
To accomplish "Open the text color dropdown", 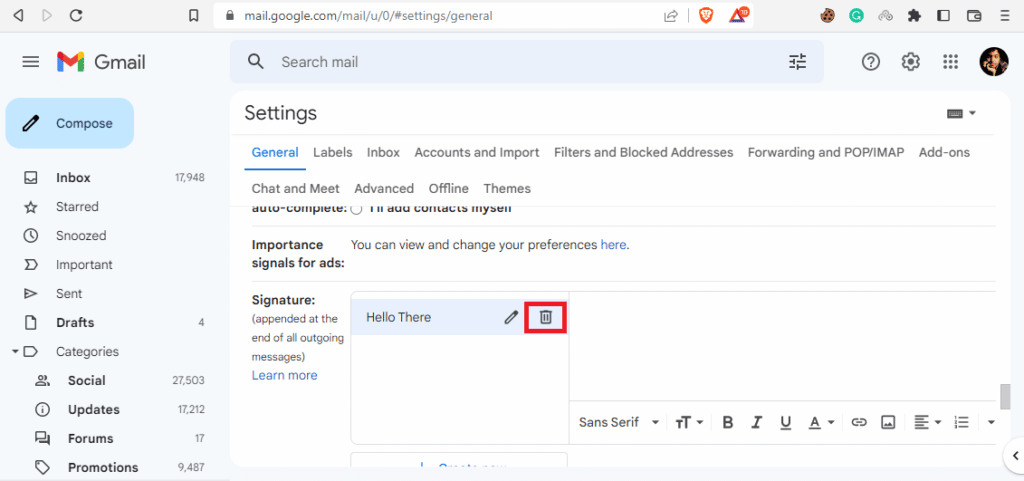I will click(x=822, y=422).
